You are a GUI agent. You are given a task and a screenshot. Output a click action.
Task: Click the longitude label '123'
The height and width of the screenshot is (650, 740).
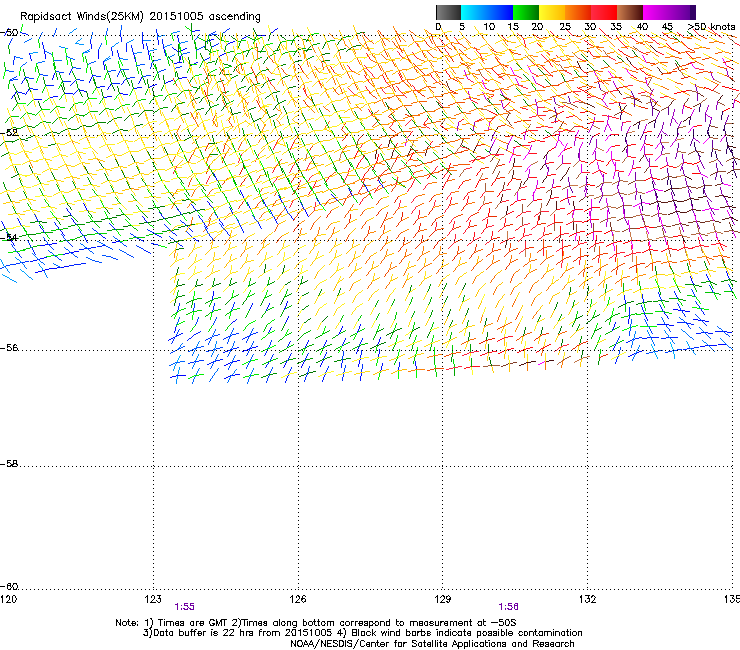point(153,599)
